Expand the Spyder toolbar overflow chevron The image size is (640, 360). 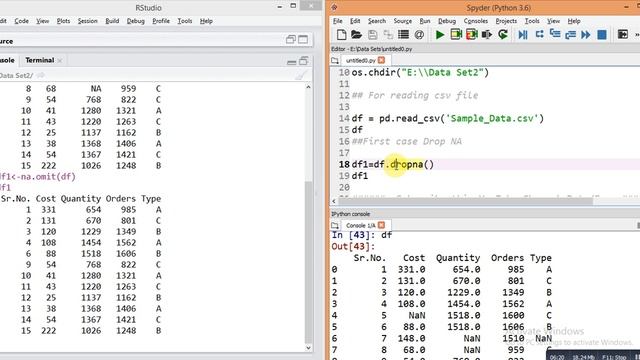coord(637,35)
